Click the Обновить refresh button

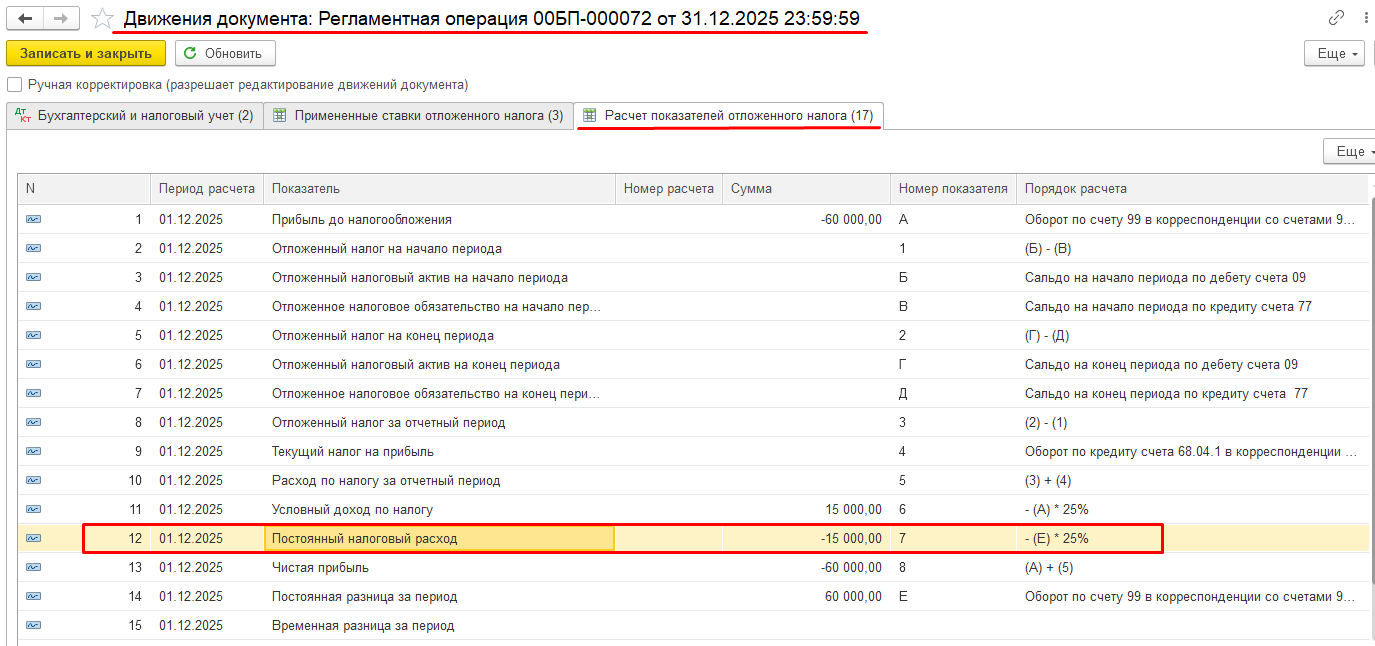(x=225, y=53)
